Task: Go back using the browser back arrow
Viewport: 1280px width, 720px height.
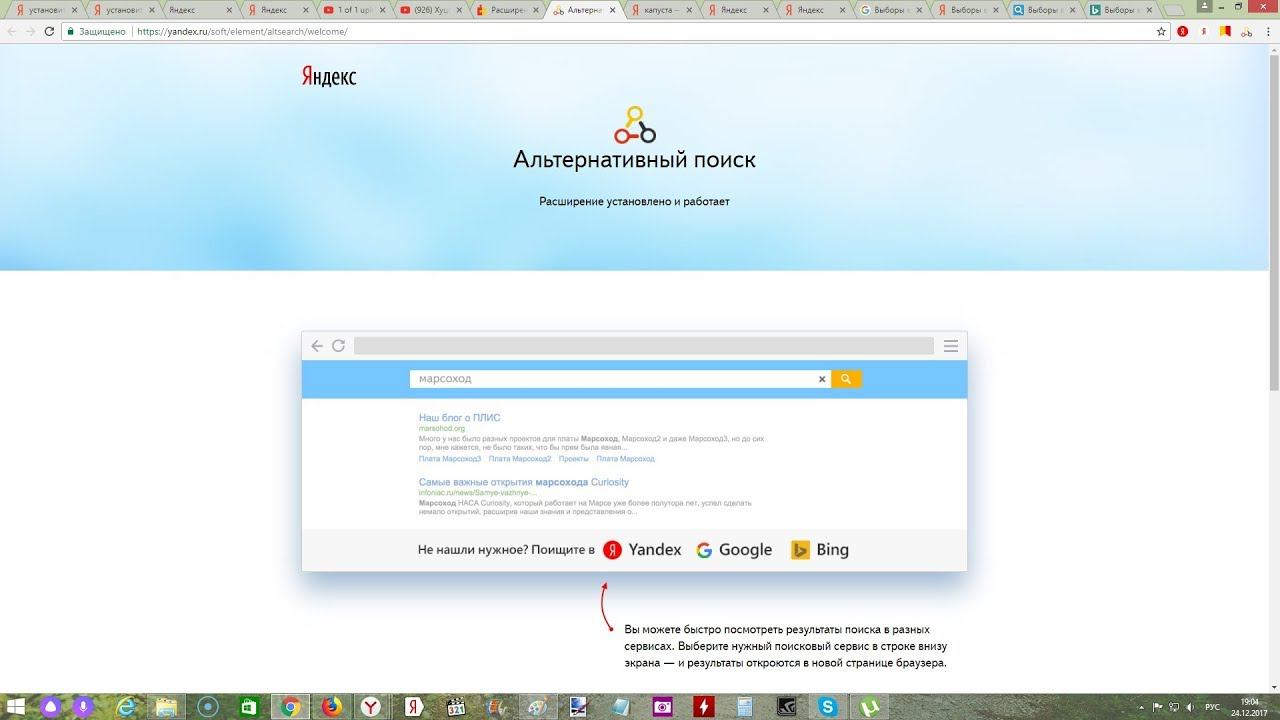Action: coord(11,31)
